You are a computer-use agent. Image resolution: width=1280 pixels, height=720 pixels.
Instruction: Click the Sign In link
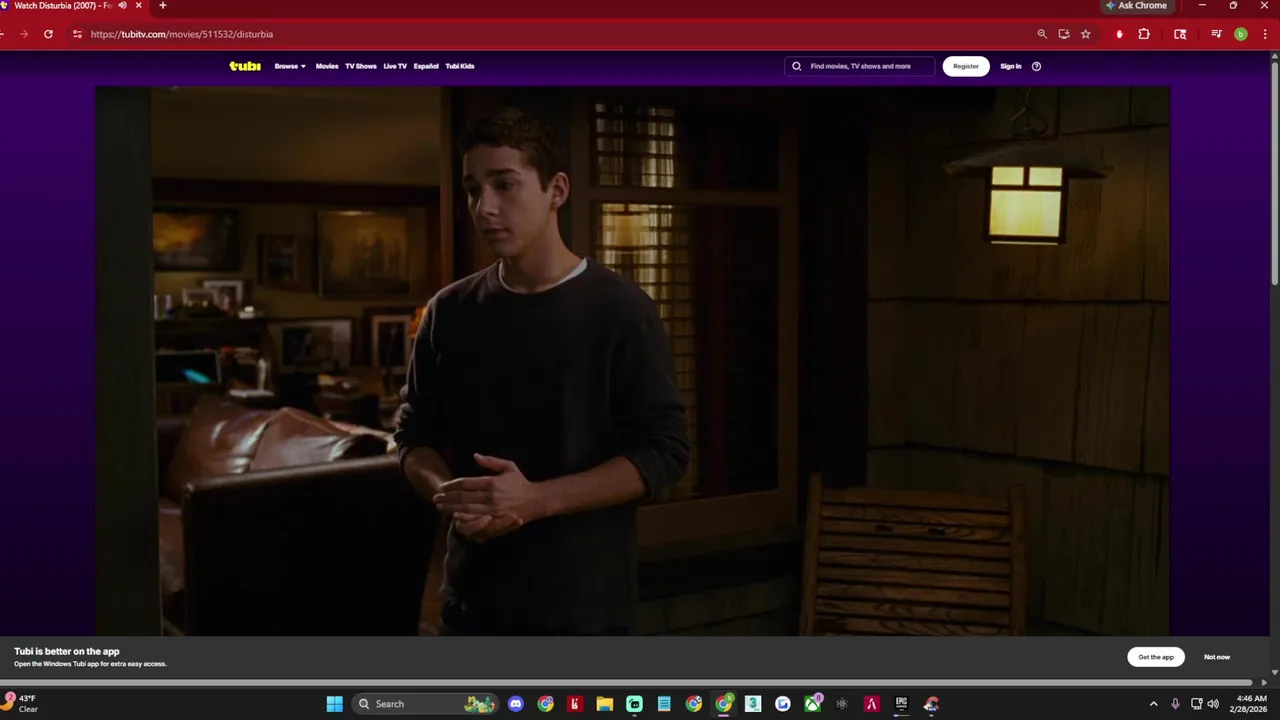(1011, 66)
